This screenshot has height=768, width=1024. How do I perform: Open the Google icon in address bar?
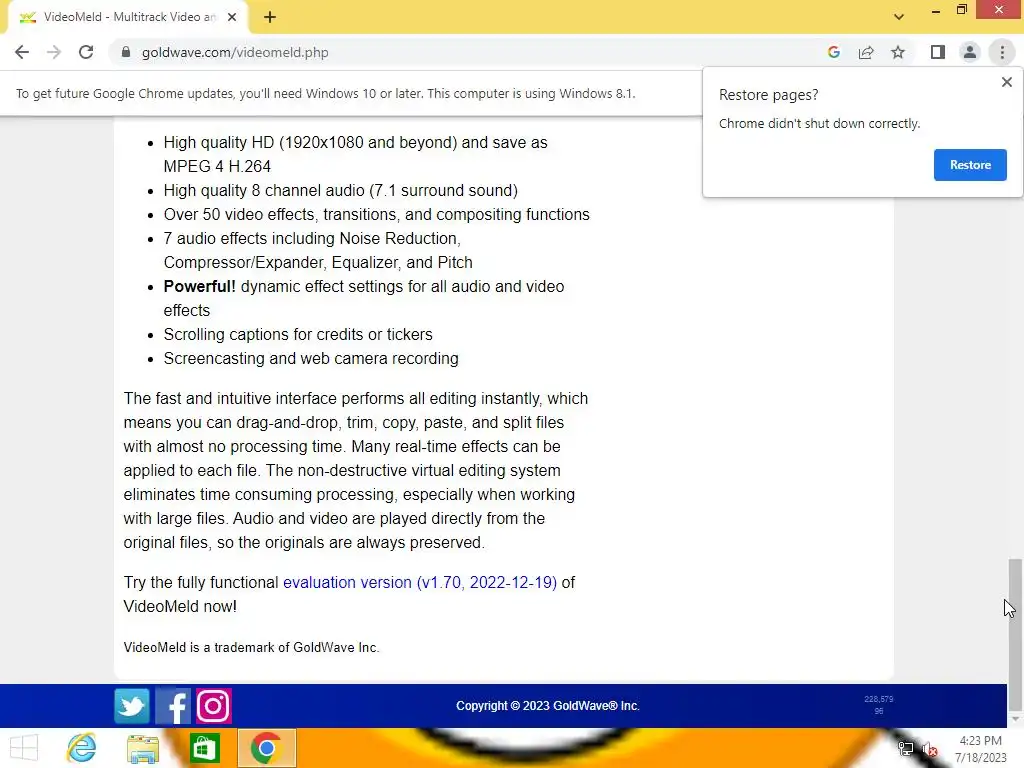pos(833,52)
